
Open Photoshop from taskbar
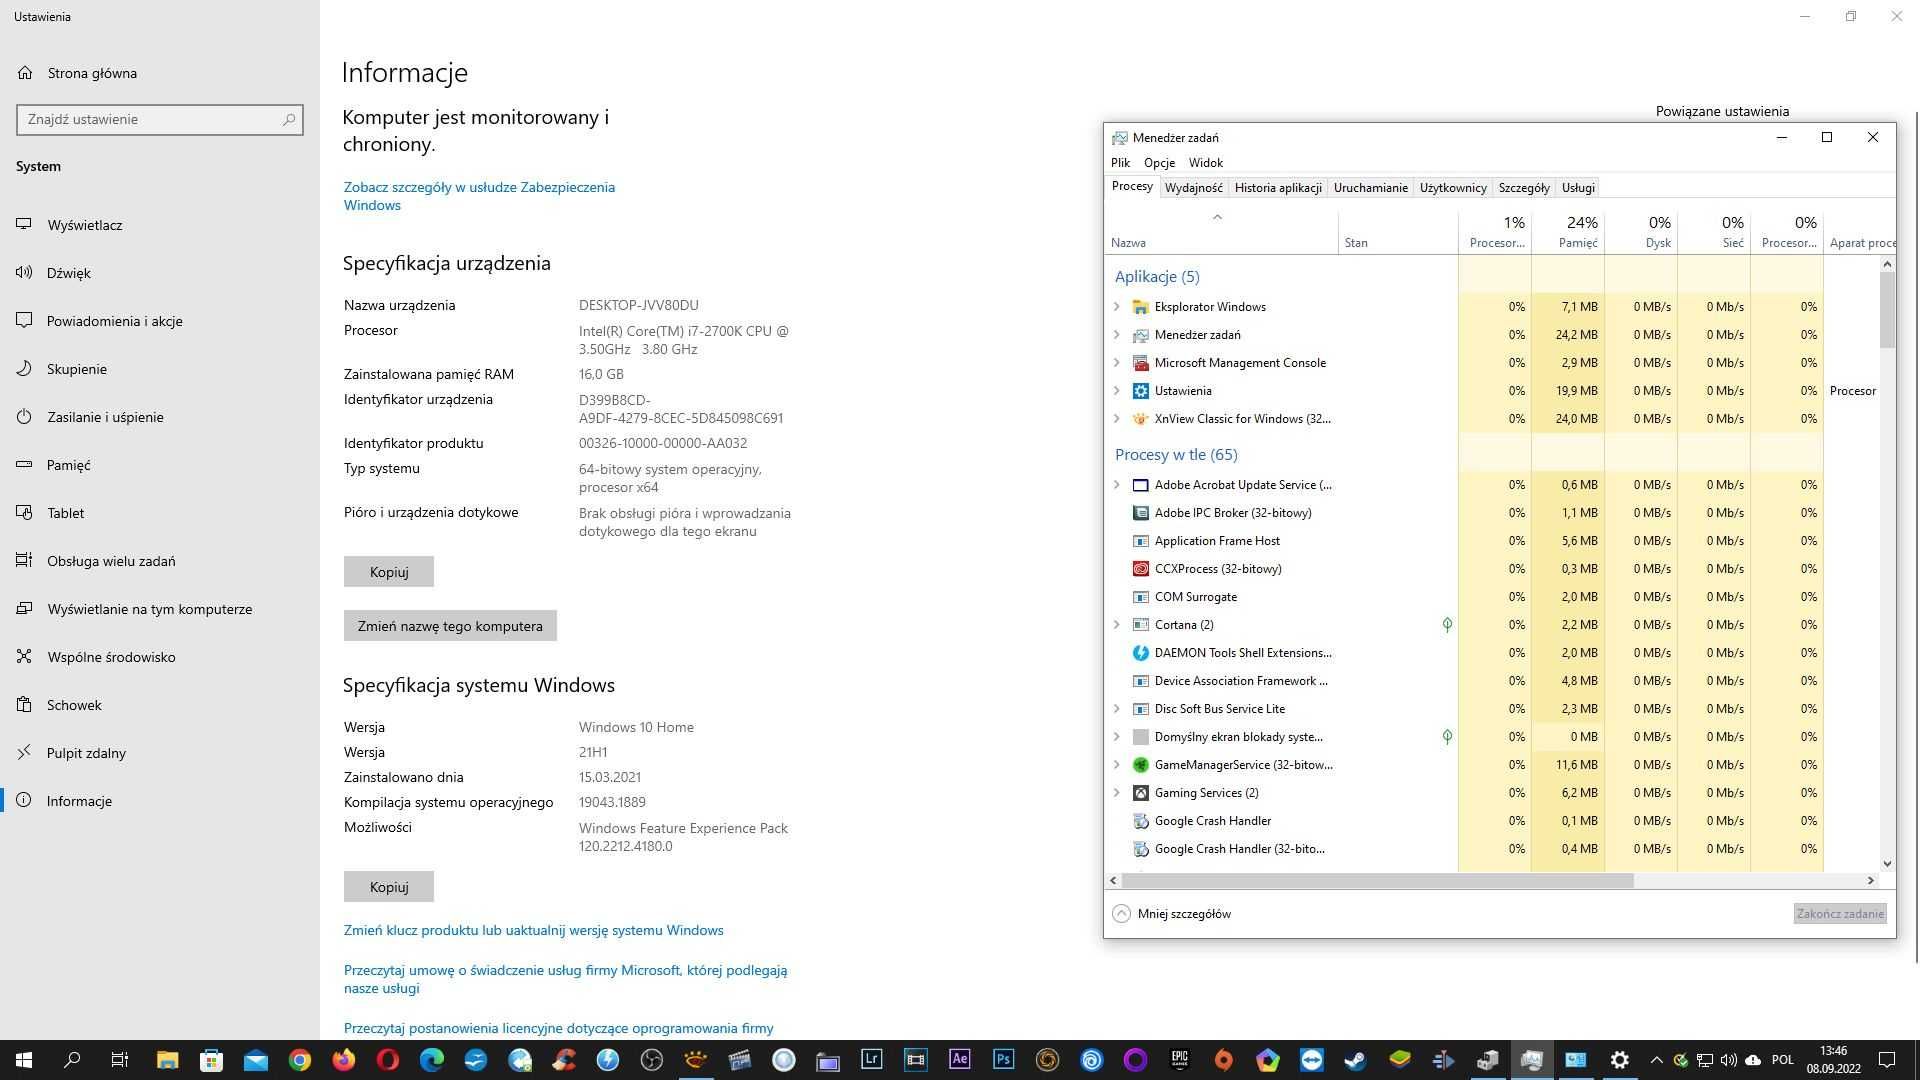click(1004, 1060)
